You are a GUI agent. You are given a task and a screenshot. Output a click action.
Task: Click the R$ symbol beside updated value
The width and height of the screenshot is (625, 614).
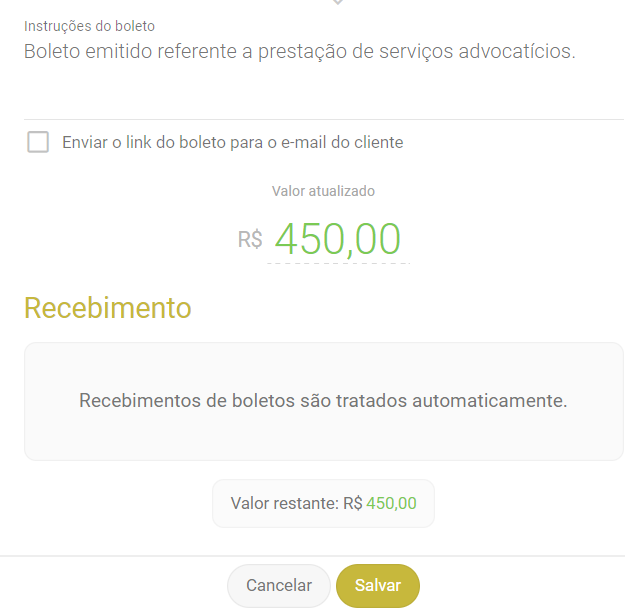(x=250, y=240)
